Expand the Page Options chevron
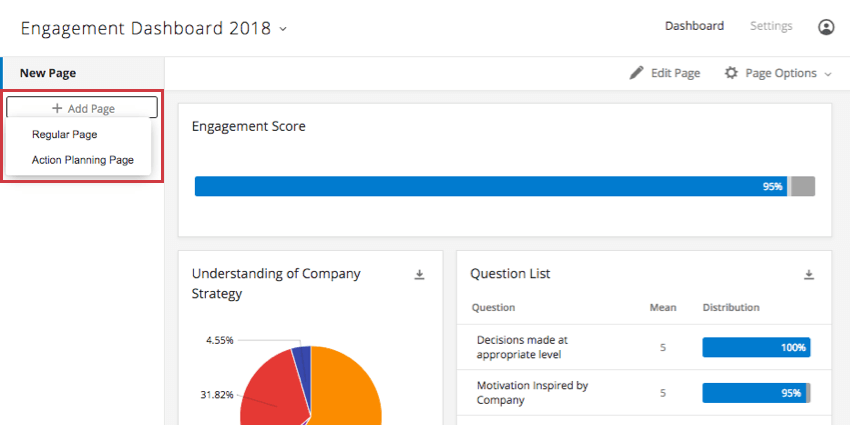The width and height of the screenshot is (850, 425). [x=827, y=74]
